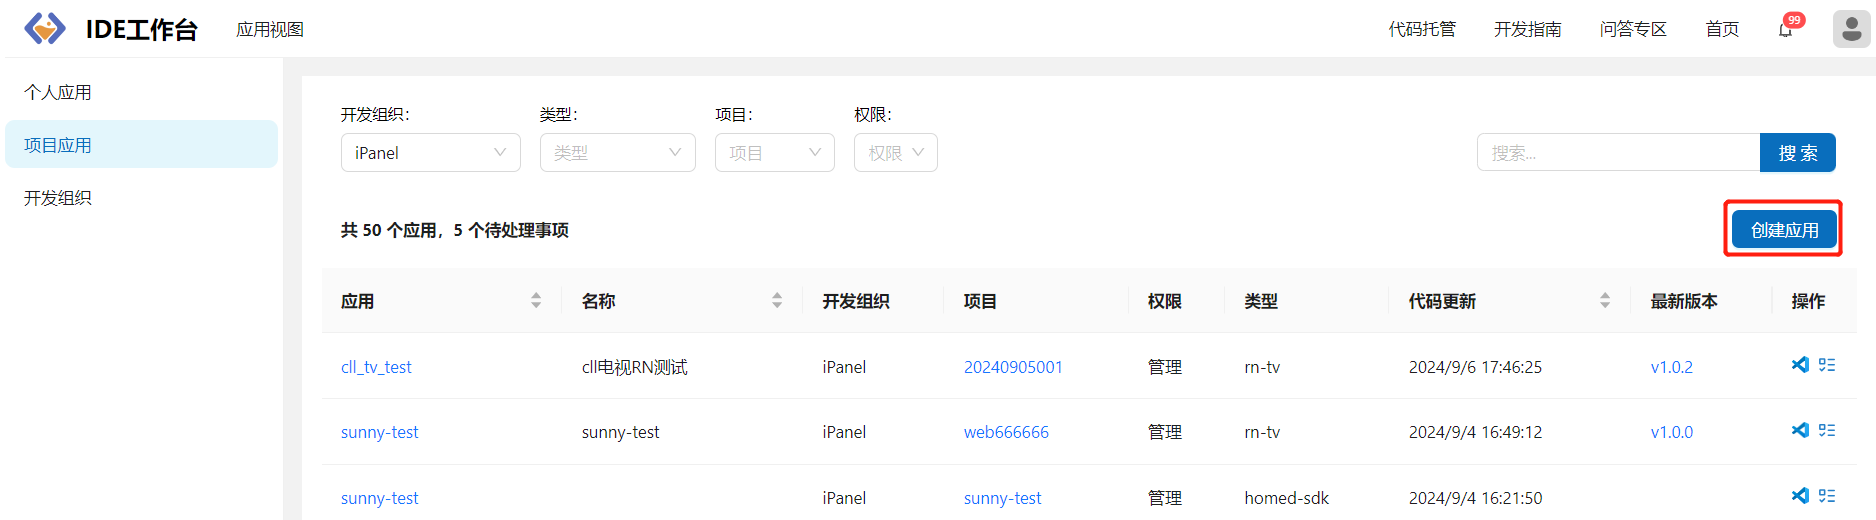Click the notification bell icon

1785,30
